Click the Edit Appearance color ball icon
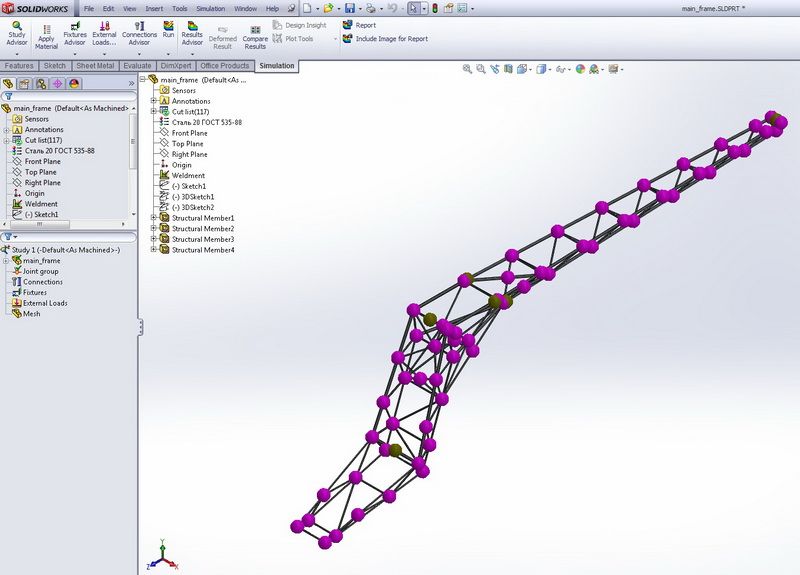This screenshot has width=800, height=575. (x=580, y=69)
